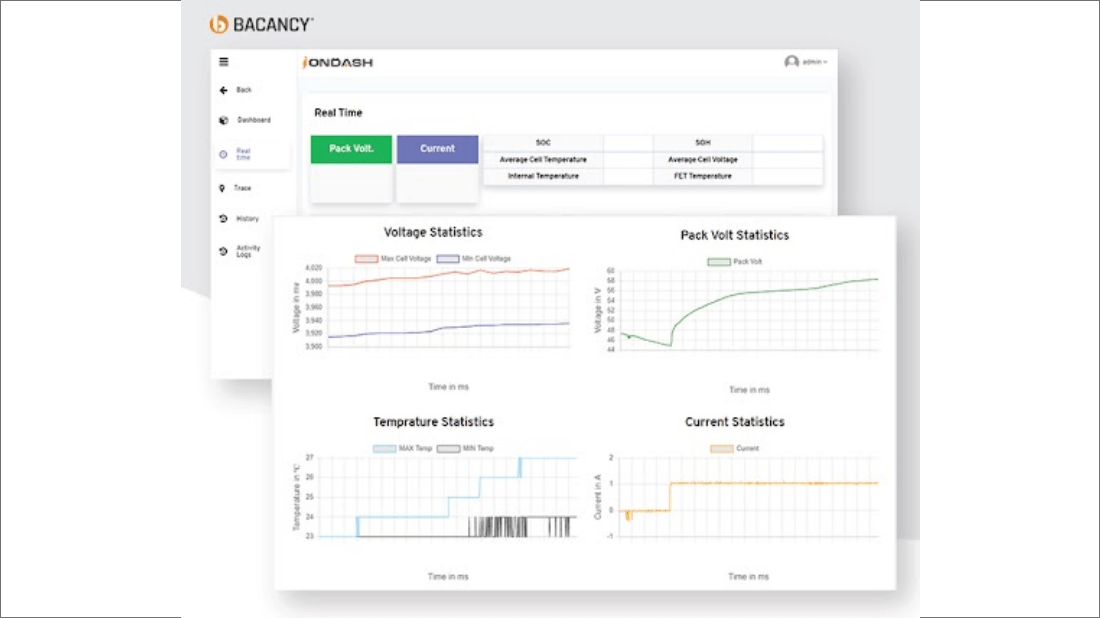
Task: Open History in the sidebar
Action: (x=248, y=219)
